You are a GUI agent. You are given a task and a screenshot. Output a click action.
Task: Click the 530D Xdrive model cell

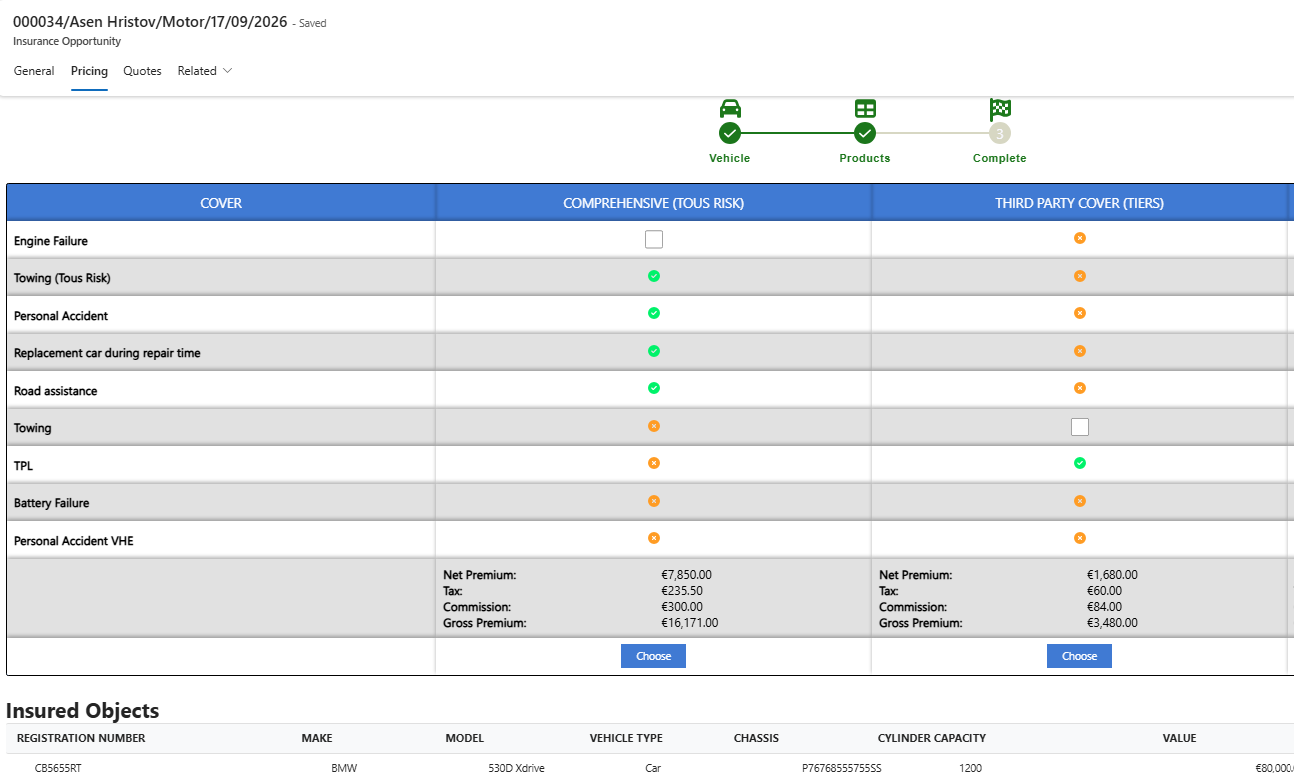coord(516,769)
